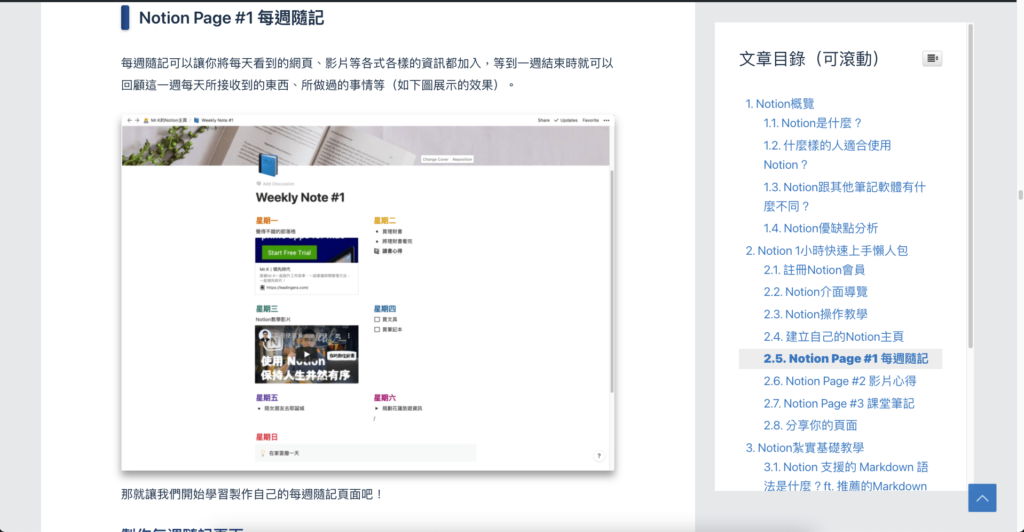Open 2.4. 建立自己的Notion主頁
1024x532 pixels.
[833, 337]
